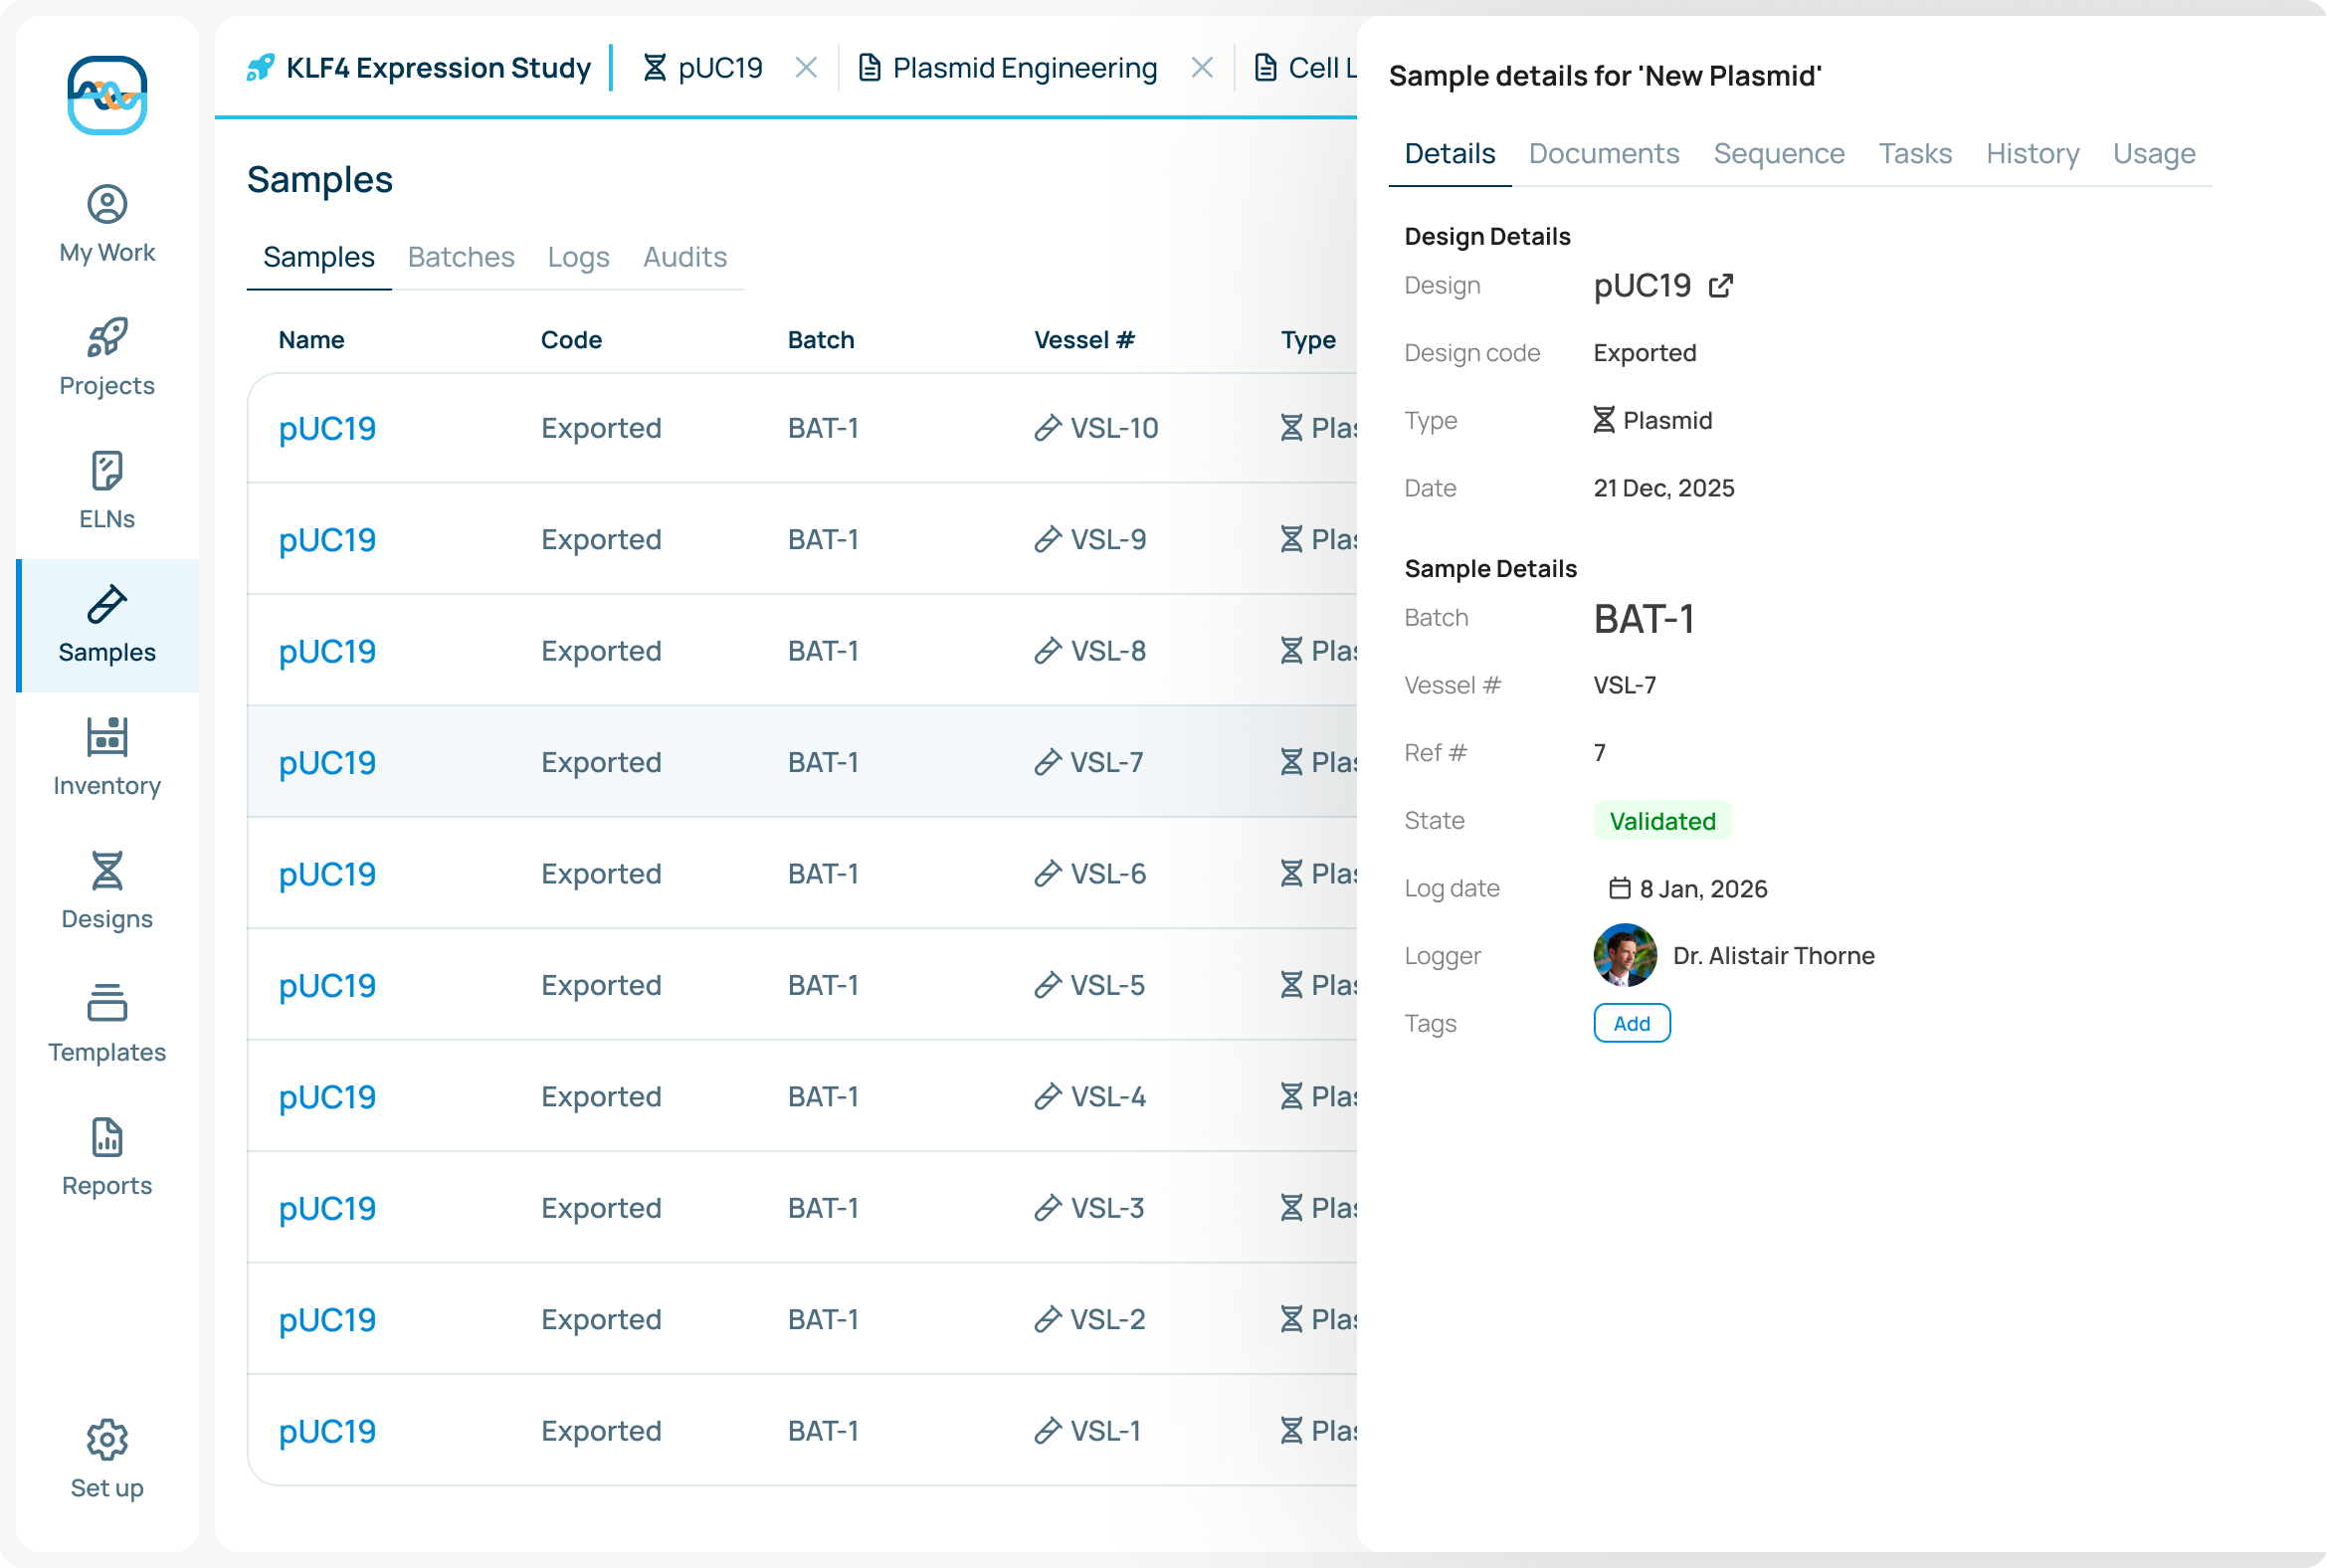Screen dimensions: 2328x1568
Task: Open pUC19 sample in VSL-9 row
Action: tap(327, 540)
